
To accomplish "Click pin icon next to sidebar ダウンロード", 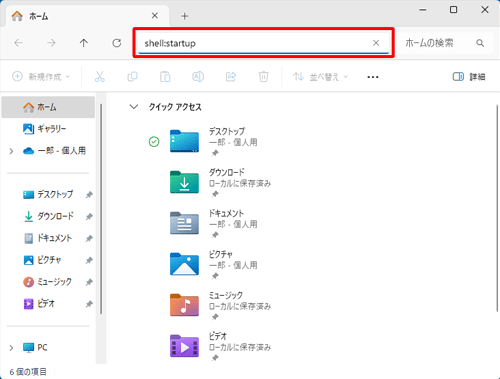I will 89,217.
